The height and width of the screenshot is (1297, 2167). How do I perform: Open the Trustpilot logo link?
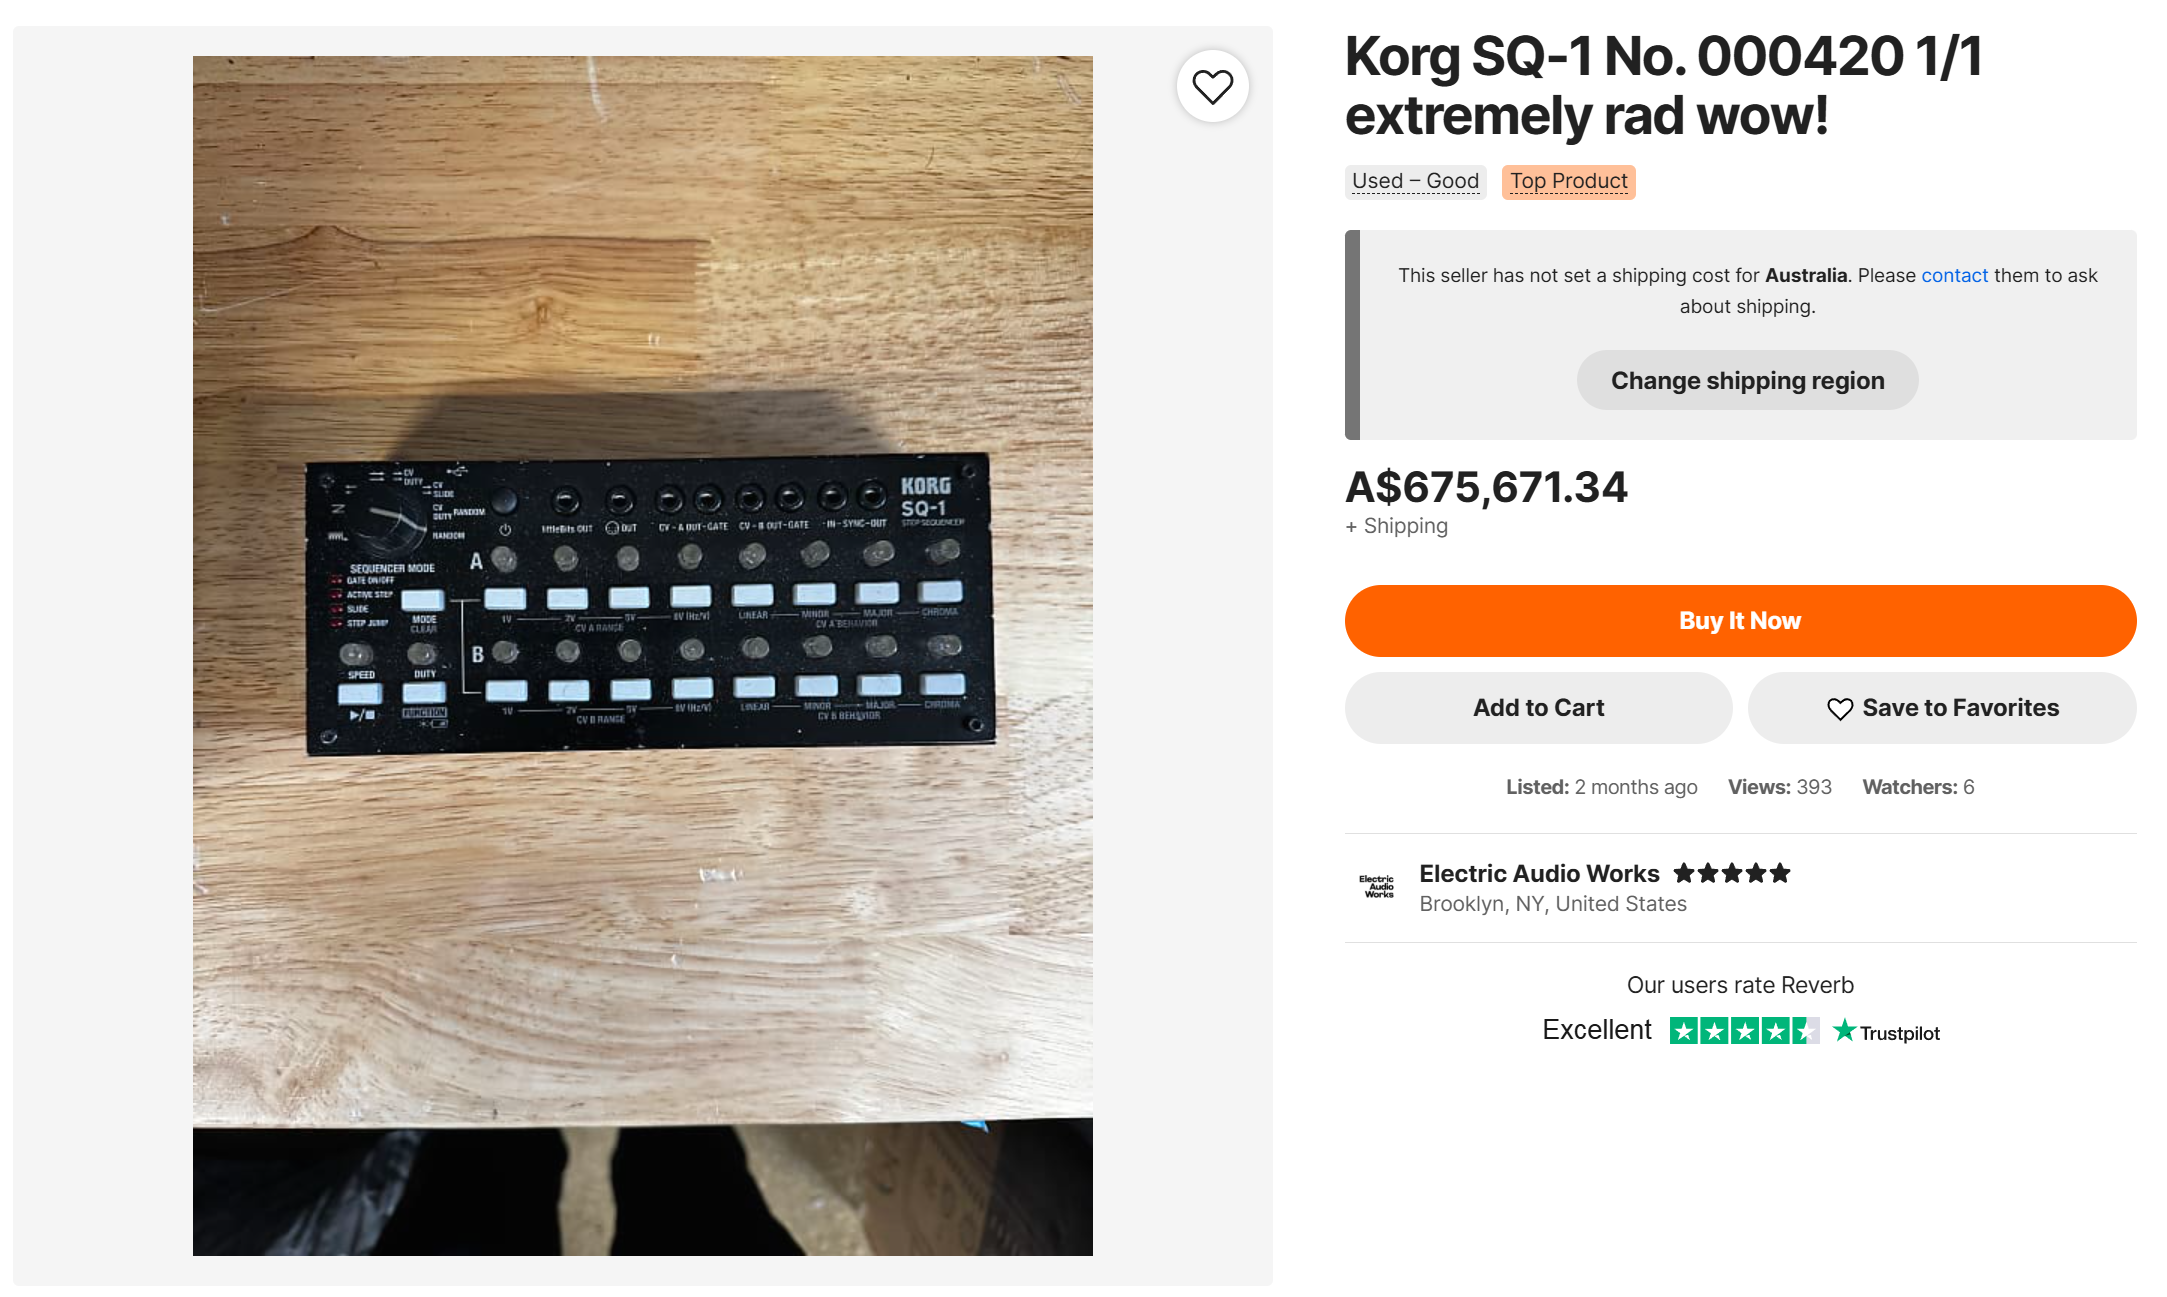coord(1887,1032)
